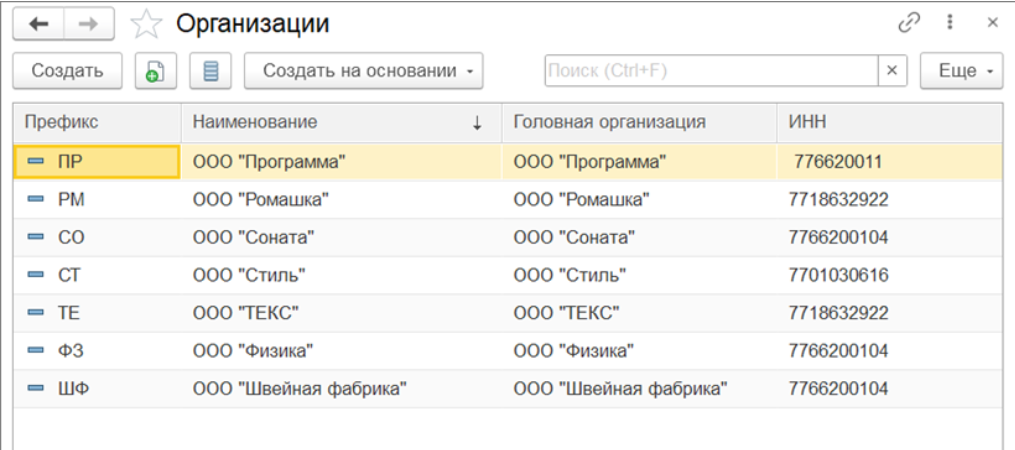The width and height of the screenshot is (1015, 450).
Task: Click ООО "Ромашка" in Головная организация column
Action: coord(640,200)
